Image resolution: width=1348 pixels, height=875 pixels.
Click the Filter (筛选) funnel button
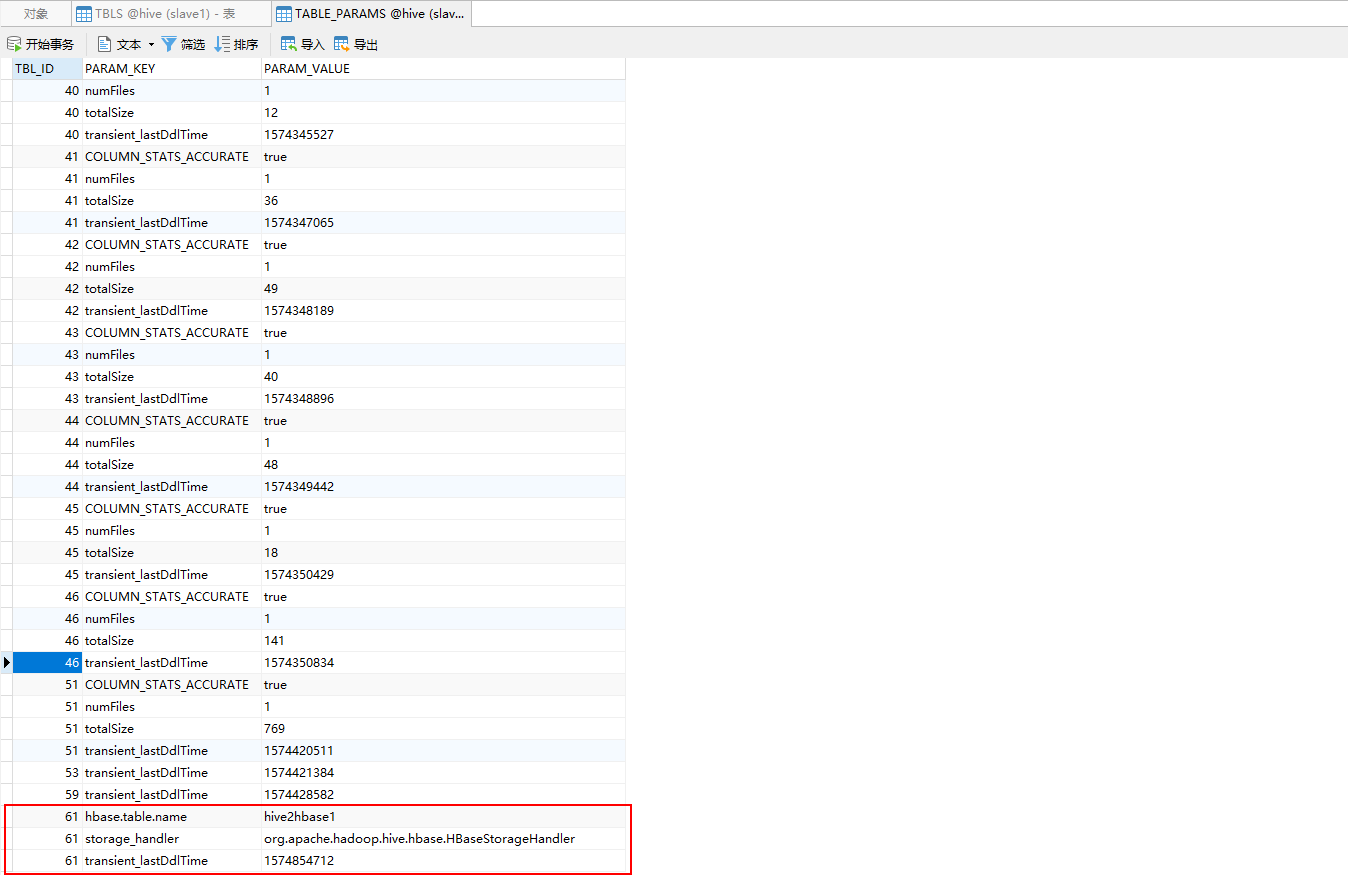point(183,44)
